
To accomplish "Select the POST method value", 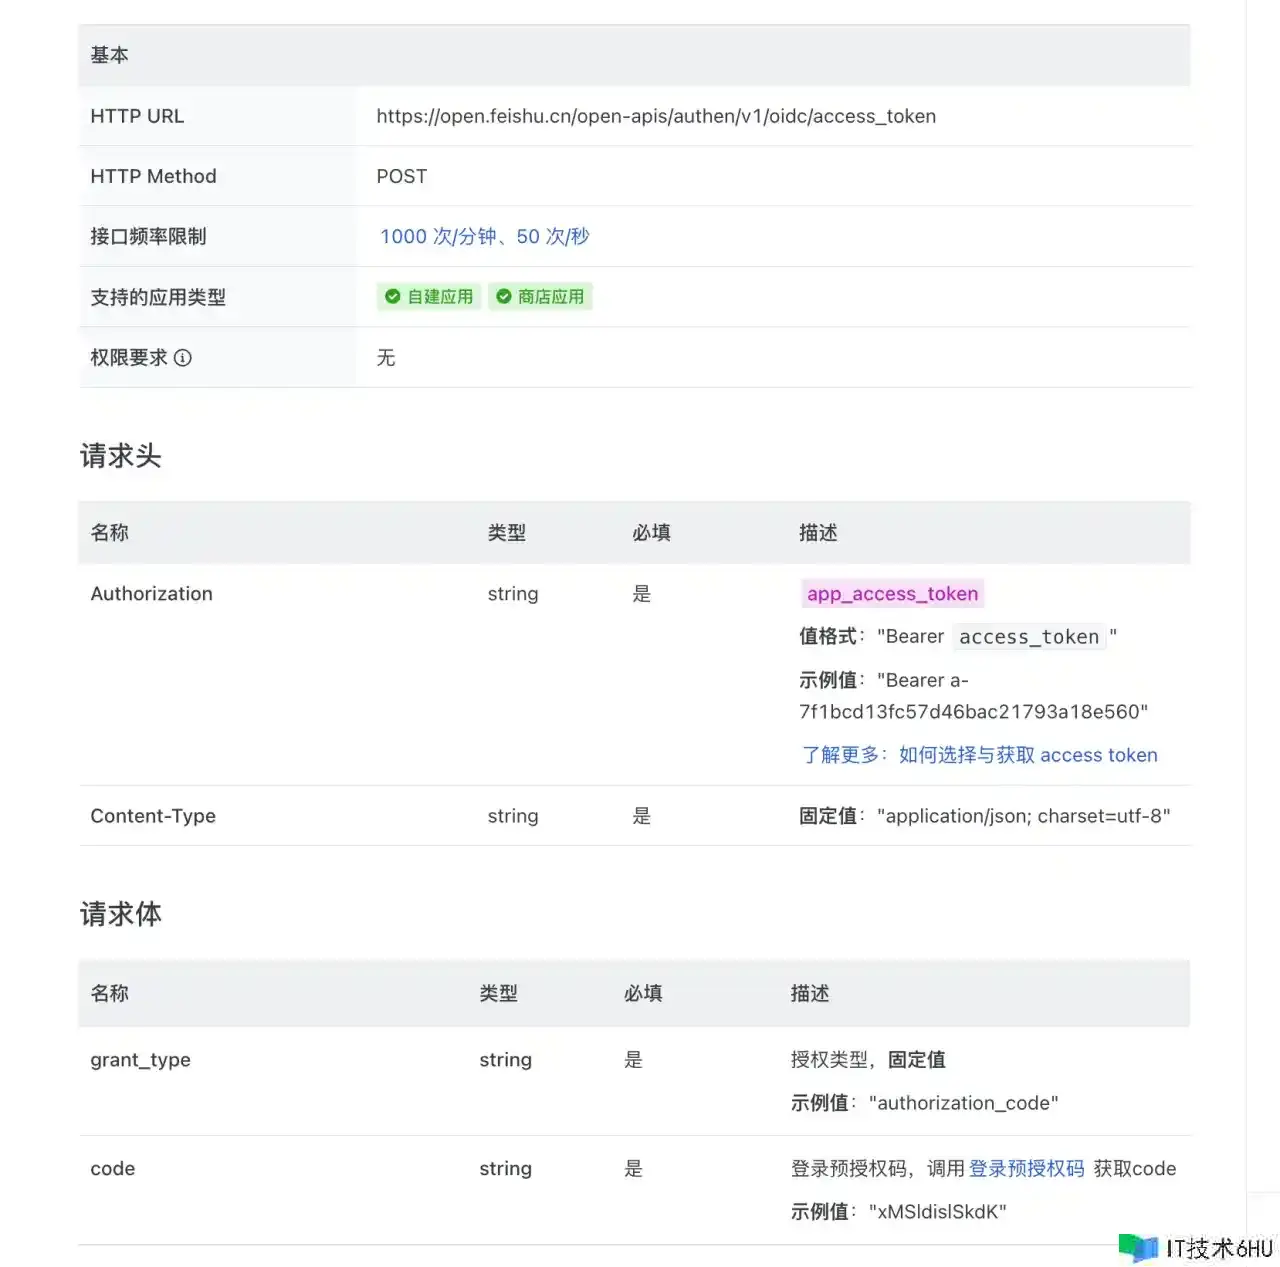I will 401,177.
